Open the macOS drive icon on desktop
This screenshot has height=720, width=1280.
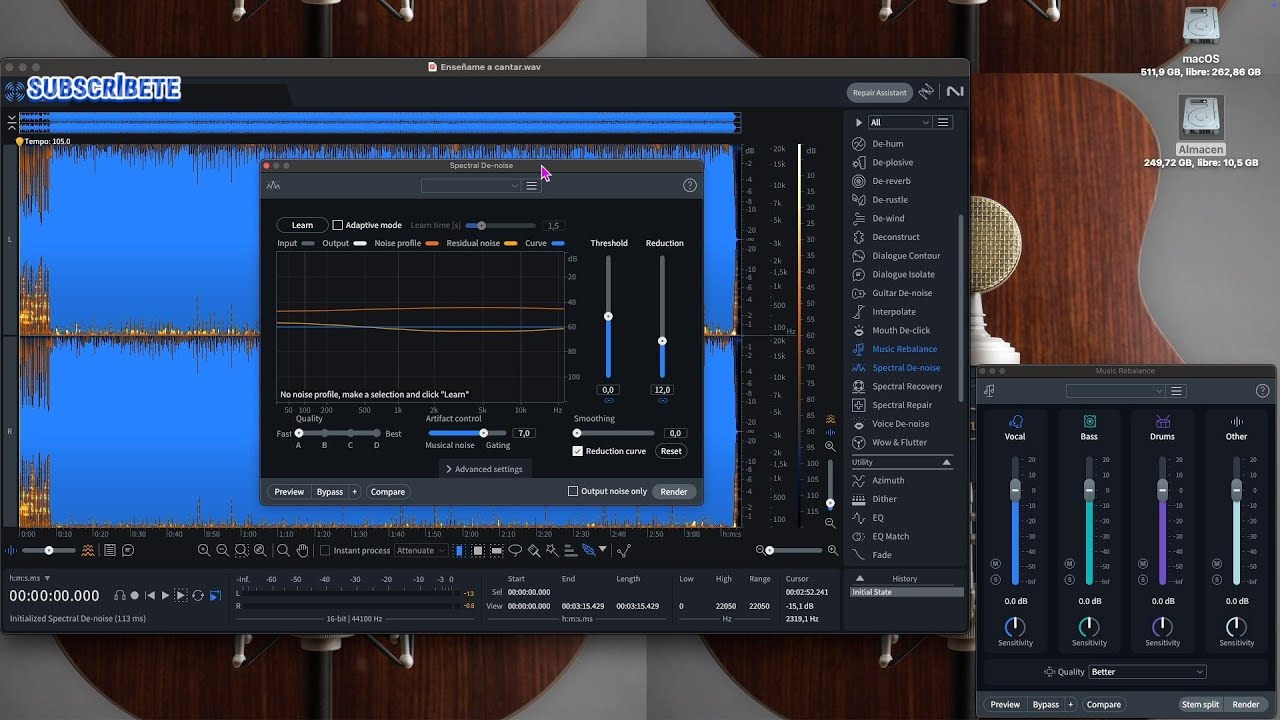1200,26
